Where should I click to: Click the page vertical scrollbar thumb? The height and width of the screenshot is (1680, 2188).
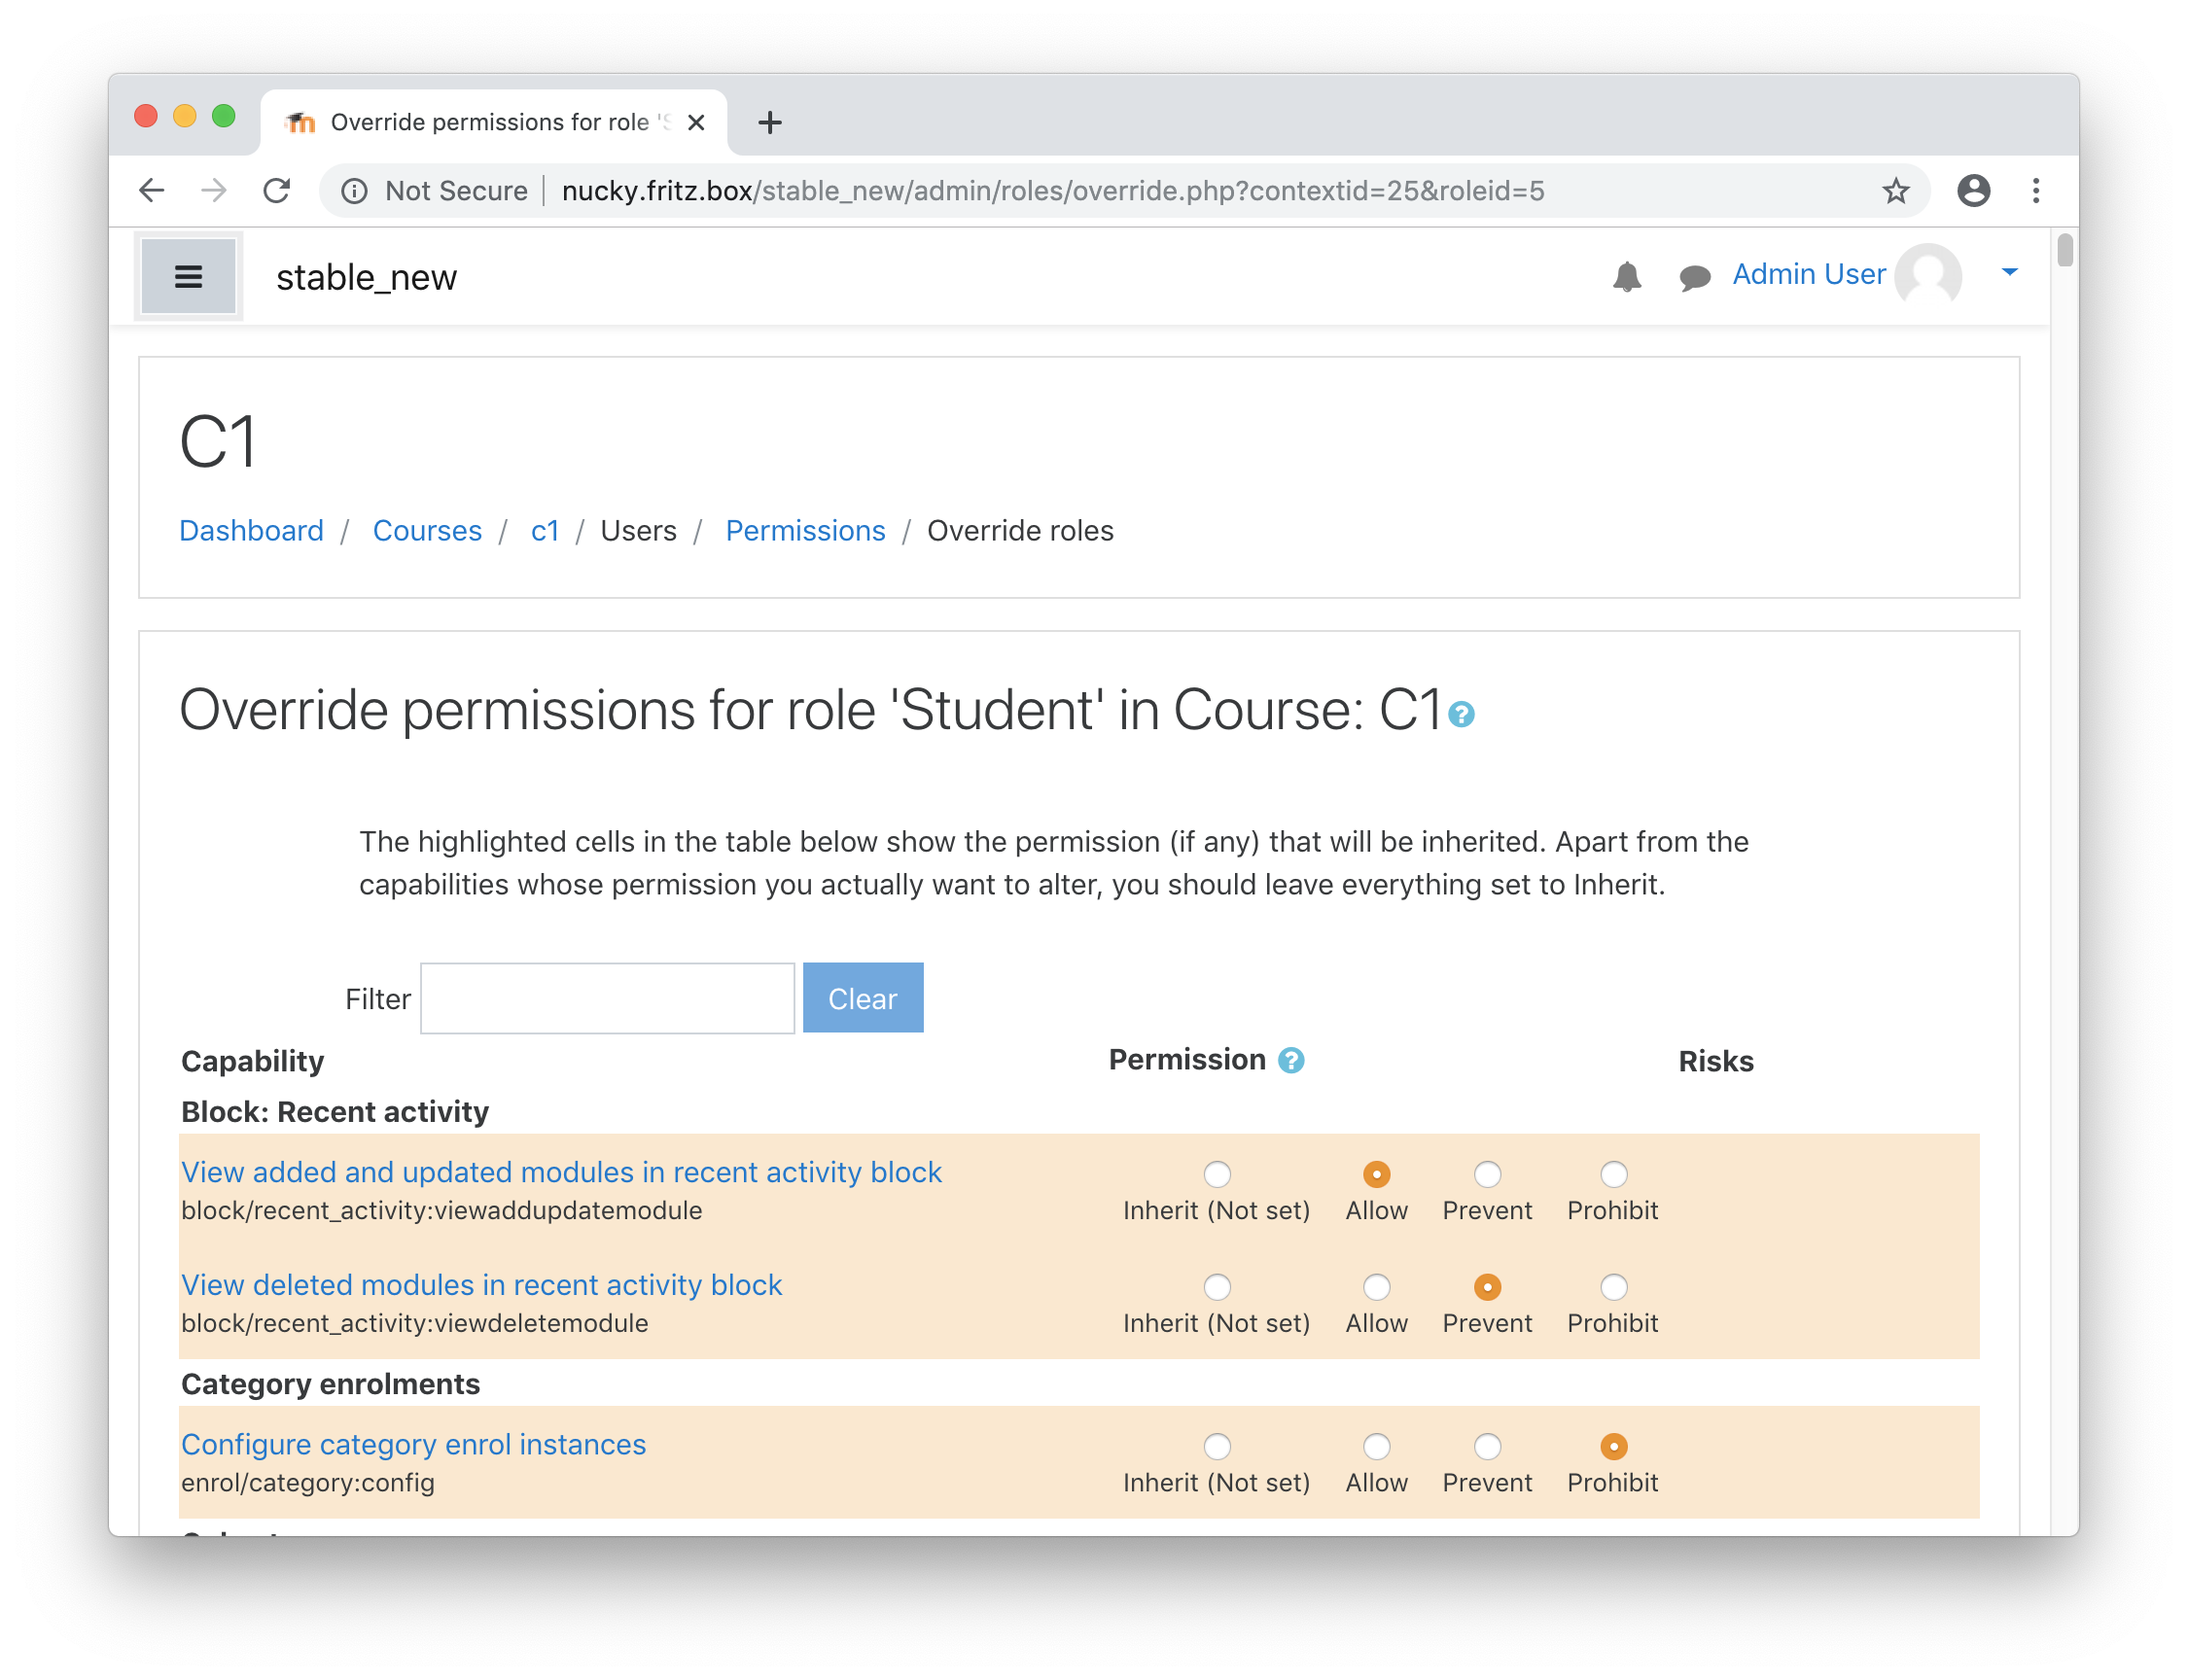[2064, 250]
